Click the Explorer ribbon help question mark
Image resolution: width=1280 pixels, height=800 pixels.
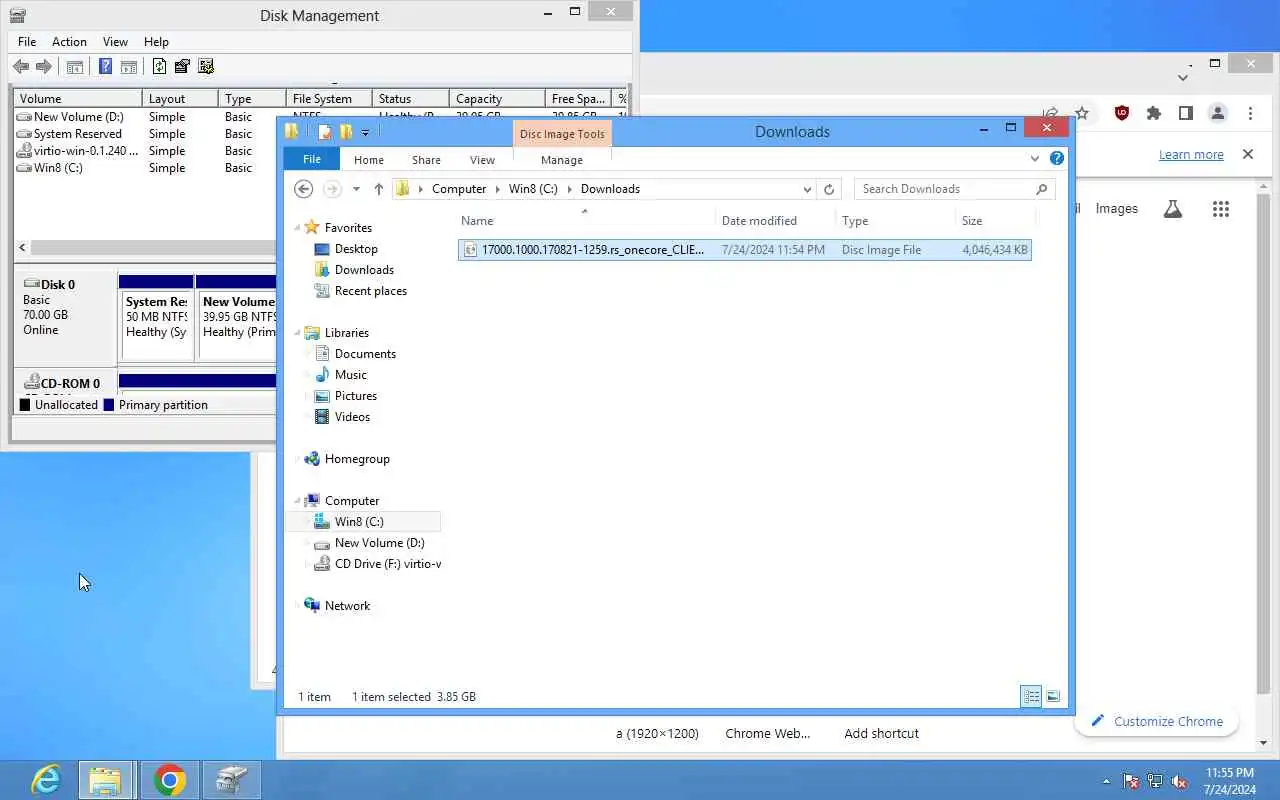pos(1057,158)
